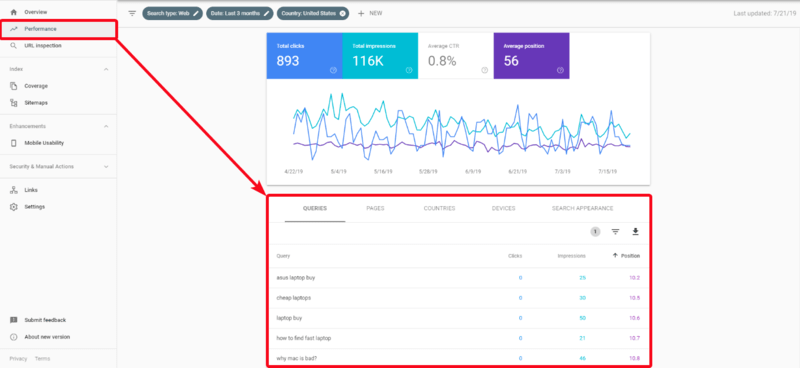Image resolution: width=800 pixels, height=368 pixels.
Task: Click the "cheap laptops" query row
Action: (458, 298)
